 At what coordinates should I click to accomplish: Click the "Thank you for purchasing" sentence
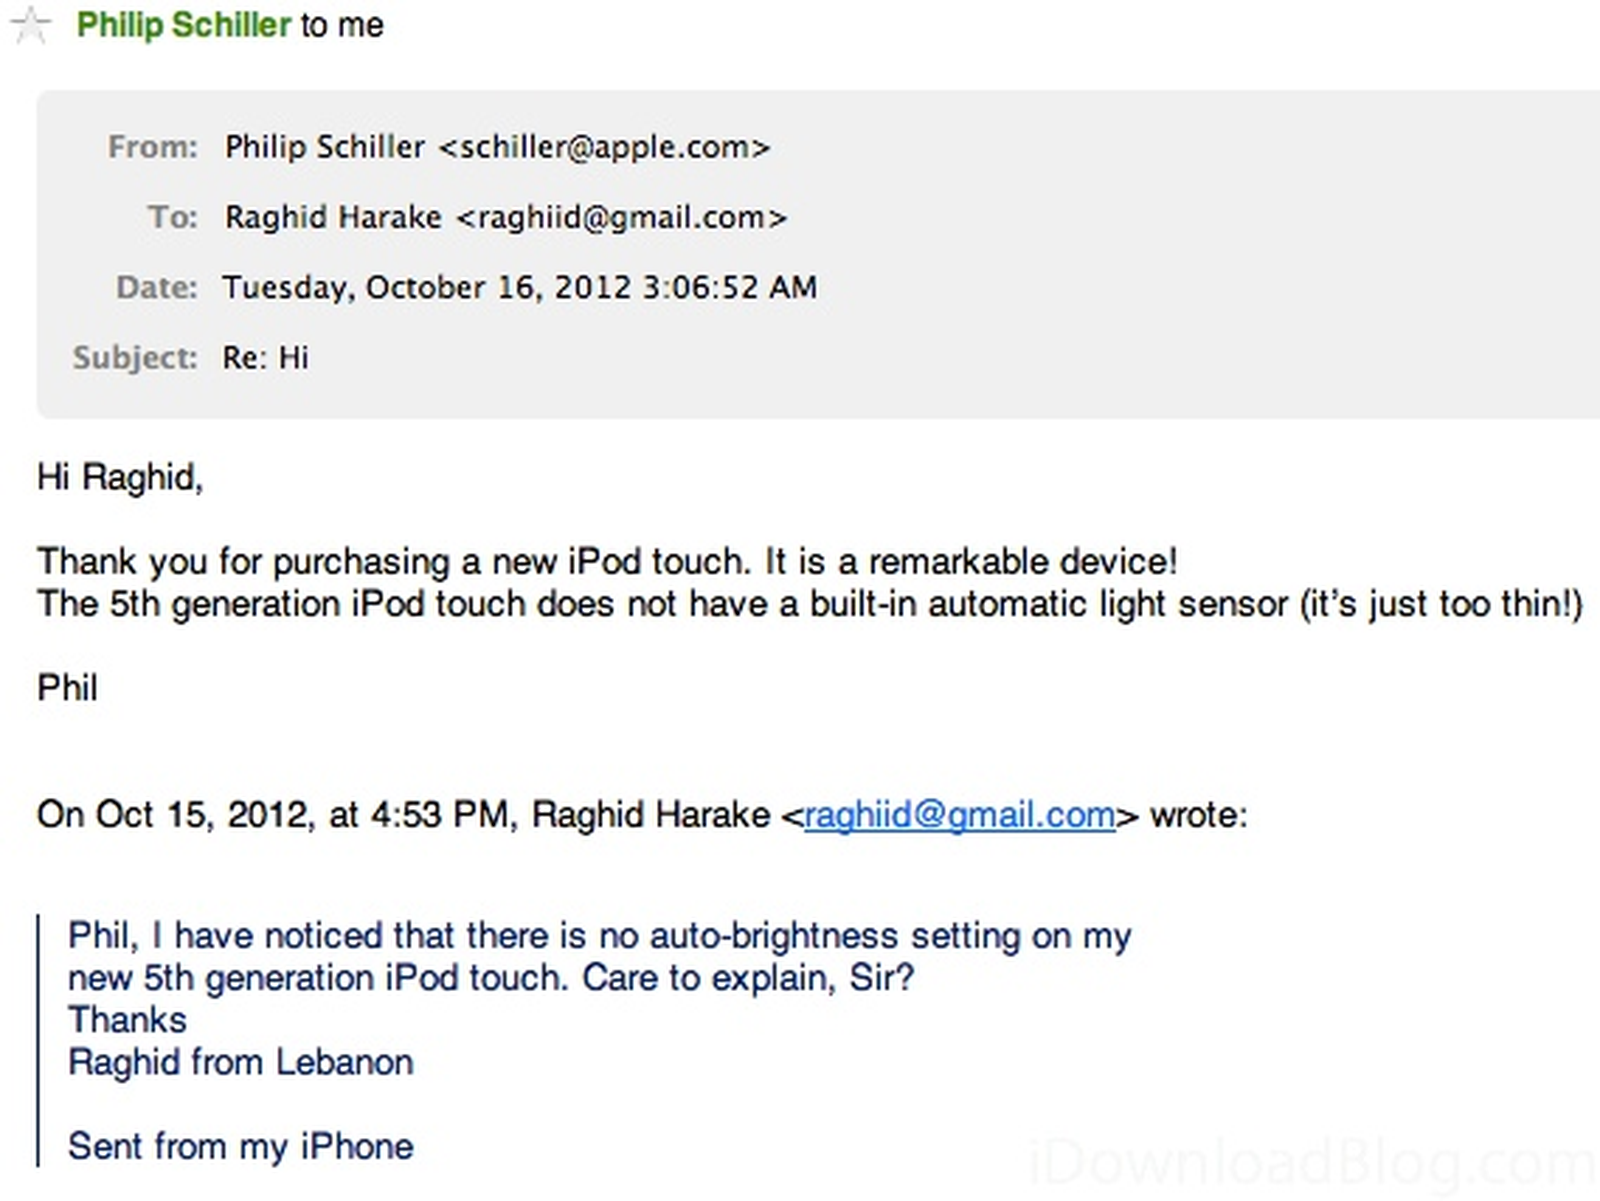(607, 561)
